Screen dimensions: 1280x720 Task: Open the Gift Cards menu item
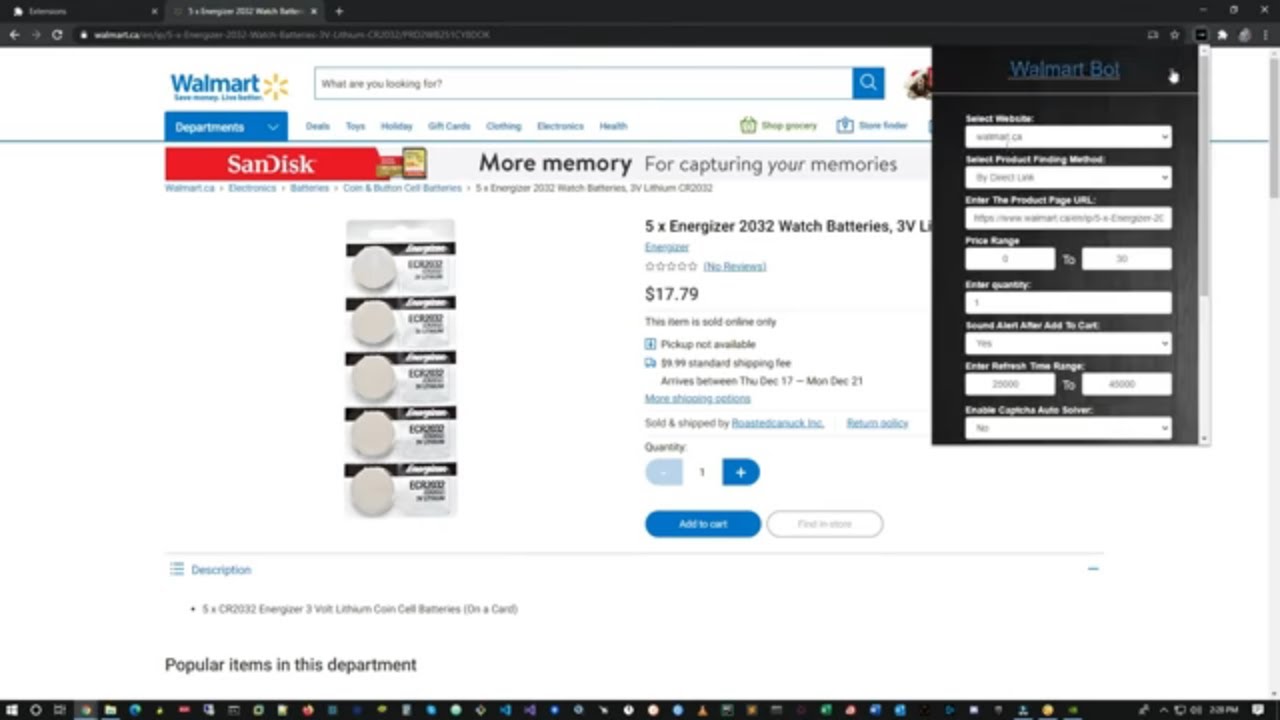449,127
